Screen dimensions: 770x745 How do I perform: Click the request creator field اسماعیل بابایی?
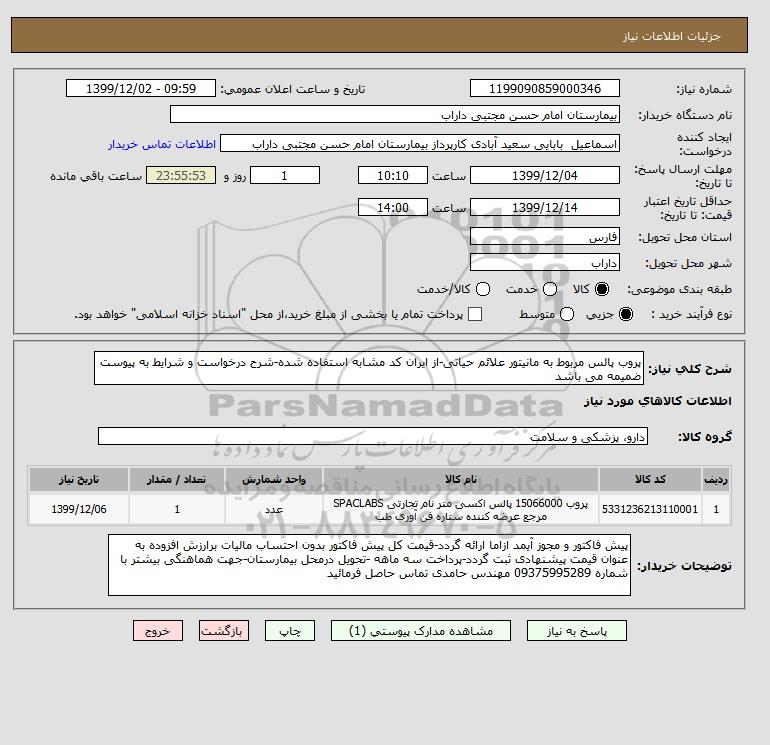coord(420,144)
